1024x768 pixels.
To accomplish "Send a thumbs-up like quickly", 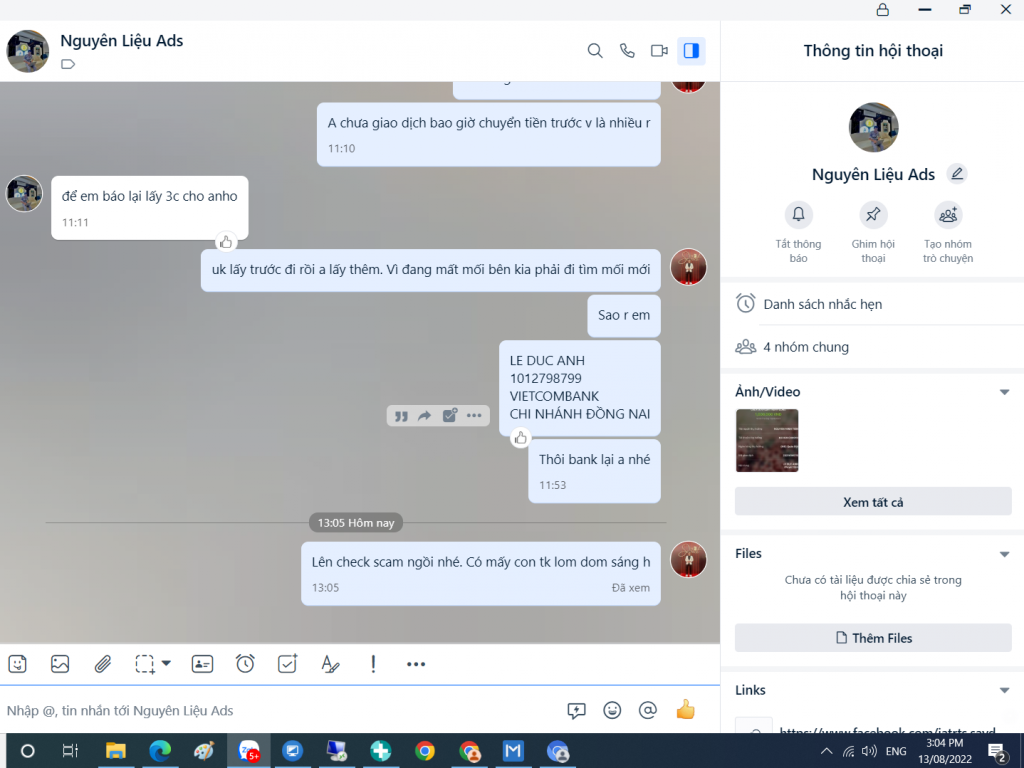I will (x=685, y=710).
